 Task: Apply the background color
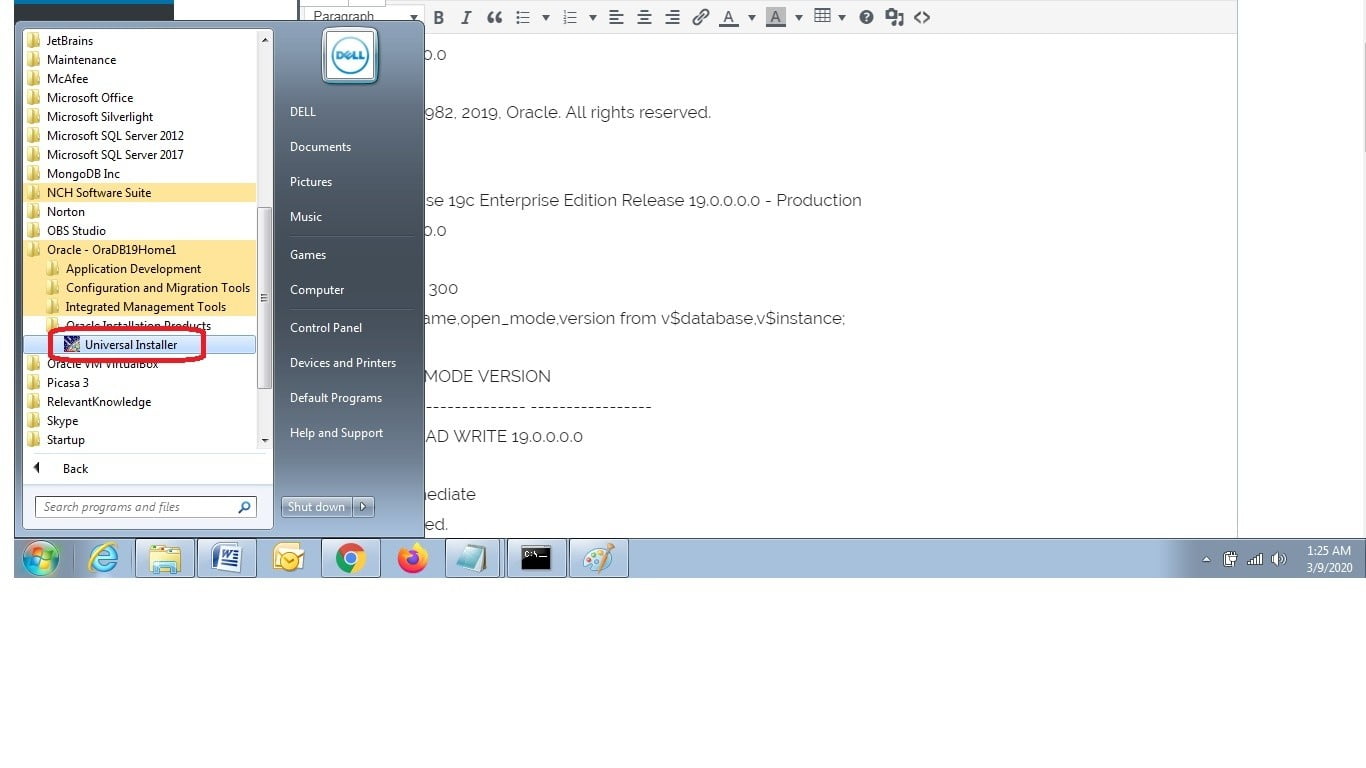[775, 17]
